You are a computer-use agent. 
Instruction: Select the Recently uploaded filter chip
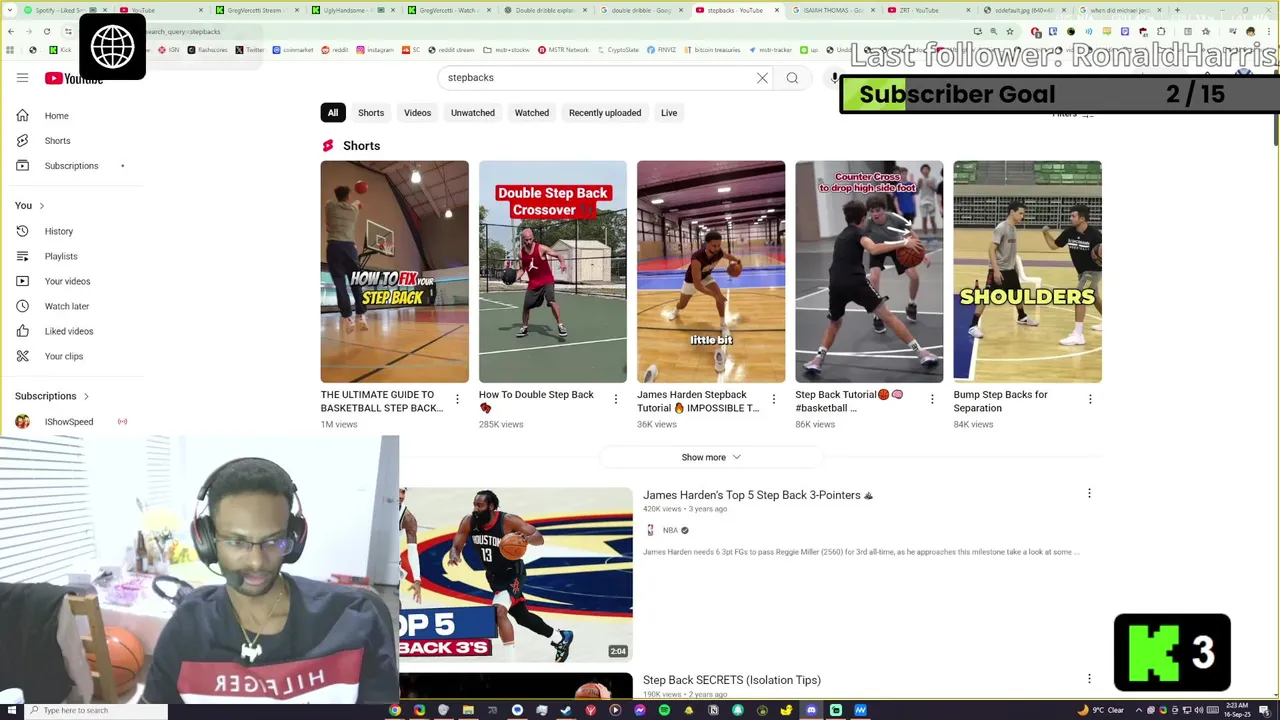[x=605, y=113]
